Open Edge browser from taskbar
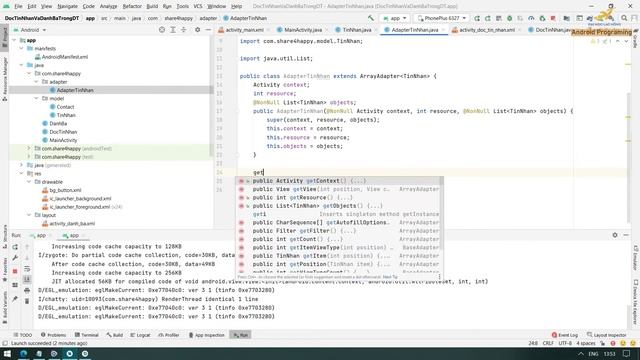 pos(23,353)
